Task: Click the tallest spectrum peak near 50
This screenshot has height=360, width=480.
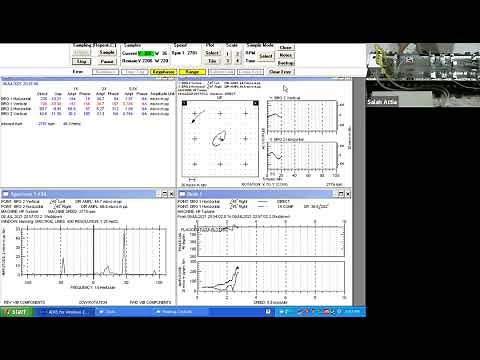Action: coord(125,253)
